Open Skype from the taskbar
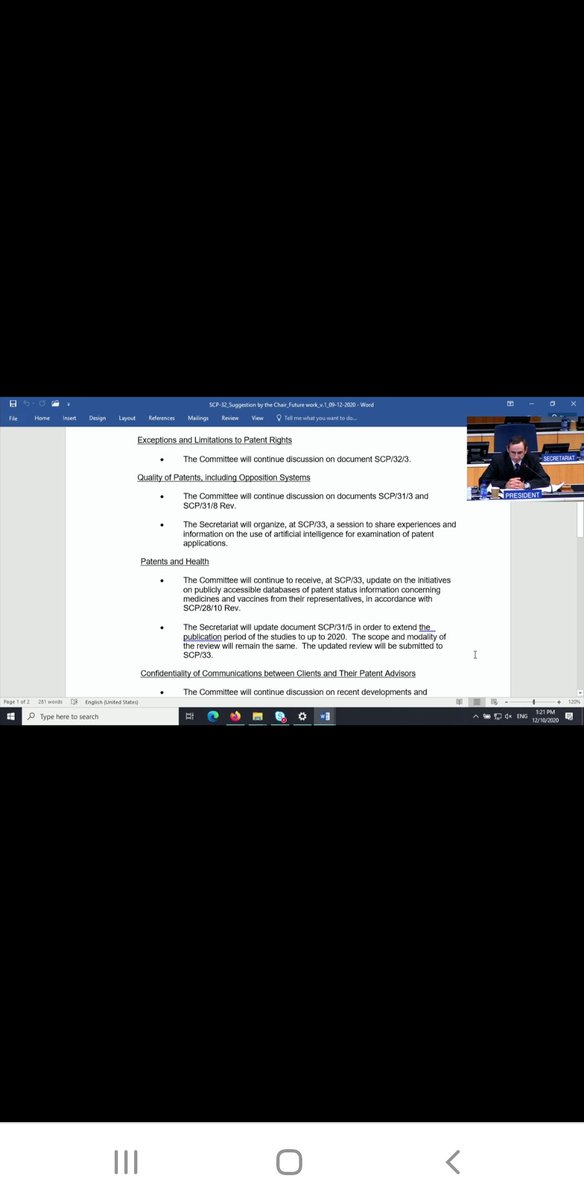This screenshot has width=584, height=1200. click(280, 716)
